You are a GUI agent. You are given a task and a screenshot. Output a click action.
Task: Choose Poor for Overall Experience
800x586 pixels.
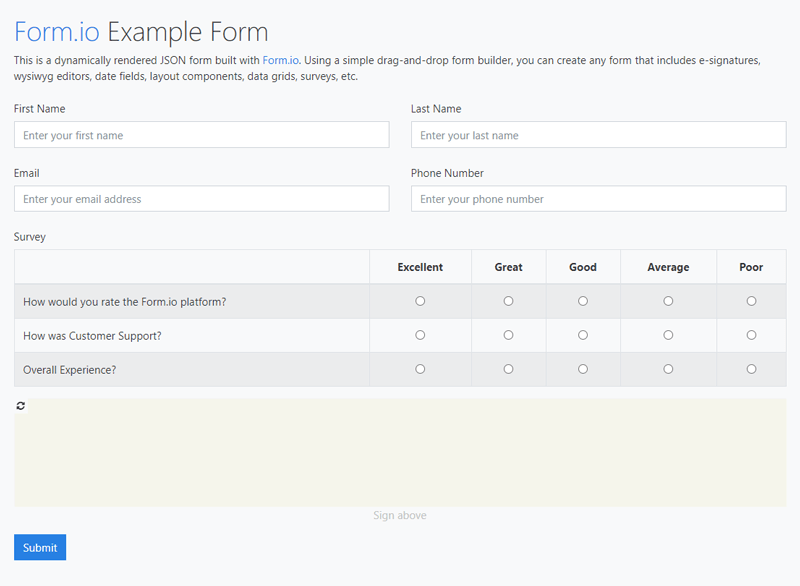(751, 369)
